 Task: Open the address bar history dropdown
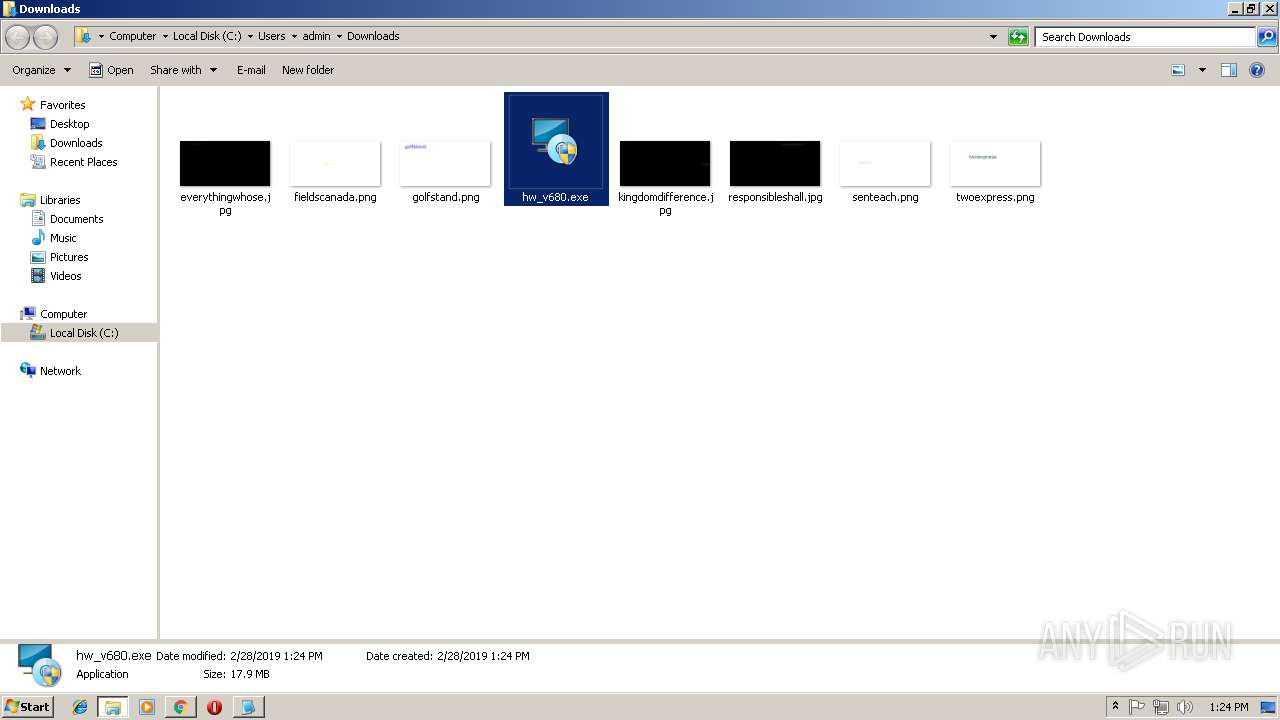993,37
